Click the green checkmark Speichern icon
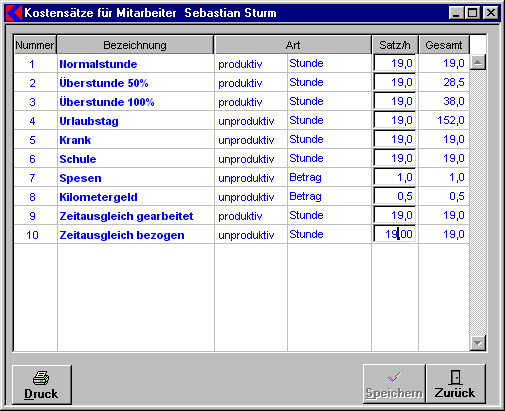The image size is (505, 411). coord(394,377)
